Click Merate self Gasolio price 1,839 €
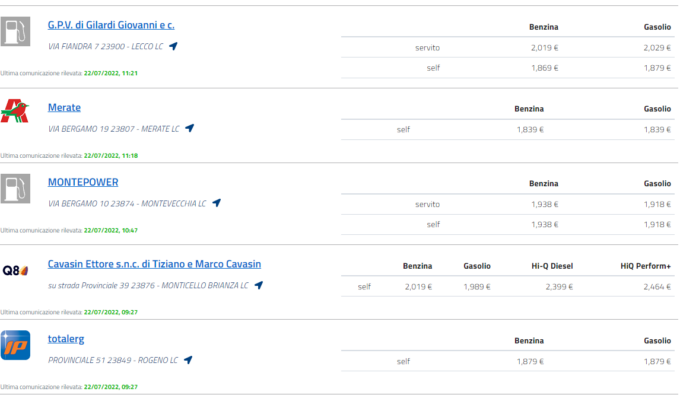 pyautogui.click(x=657, y=129)
